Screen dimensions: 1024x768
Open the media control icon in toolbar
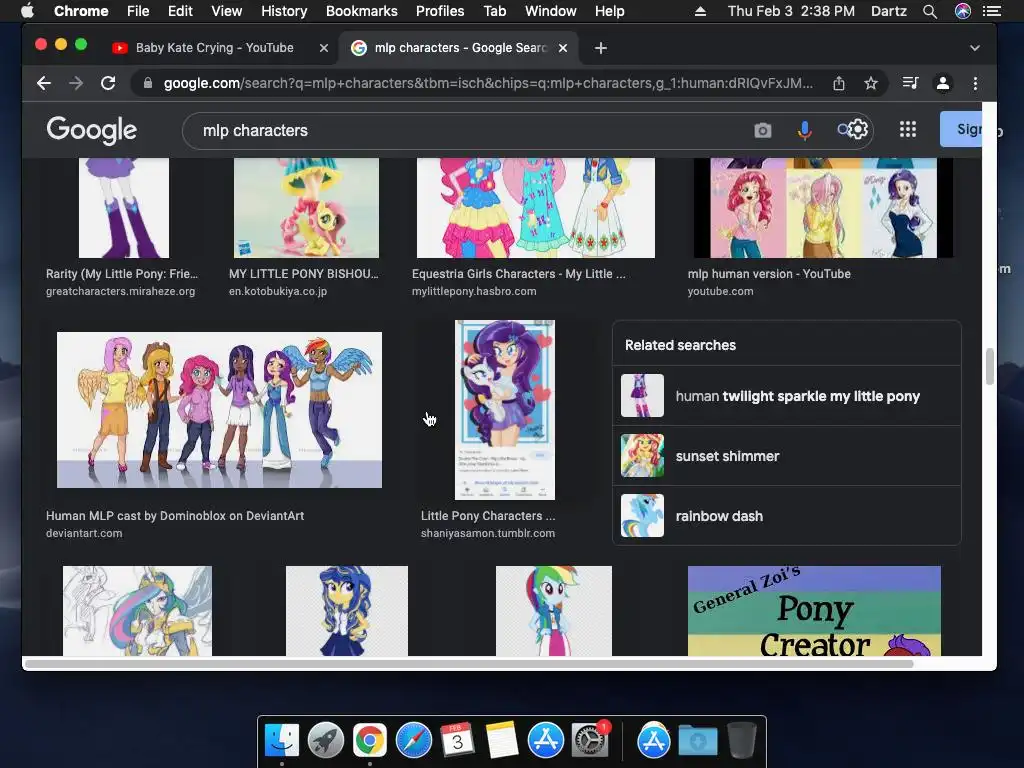tap(910, 83)
